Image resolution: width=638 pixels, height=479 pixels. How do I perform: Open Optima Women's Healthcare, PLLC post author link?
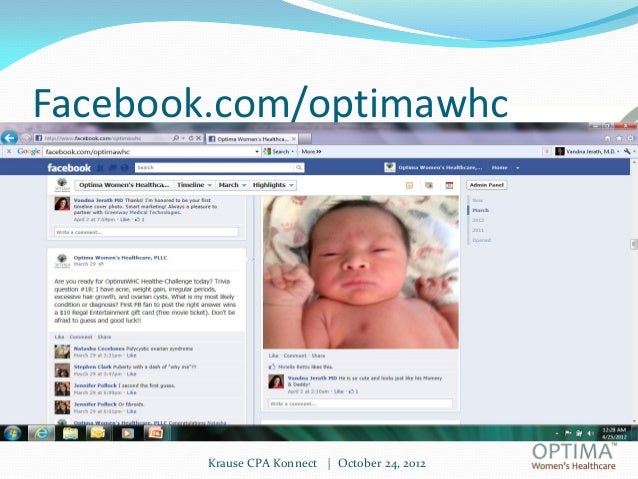point(120,258)
